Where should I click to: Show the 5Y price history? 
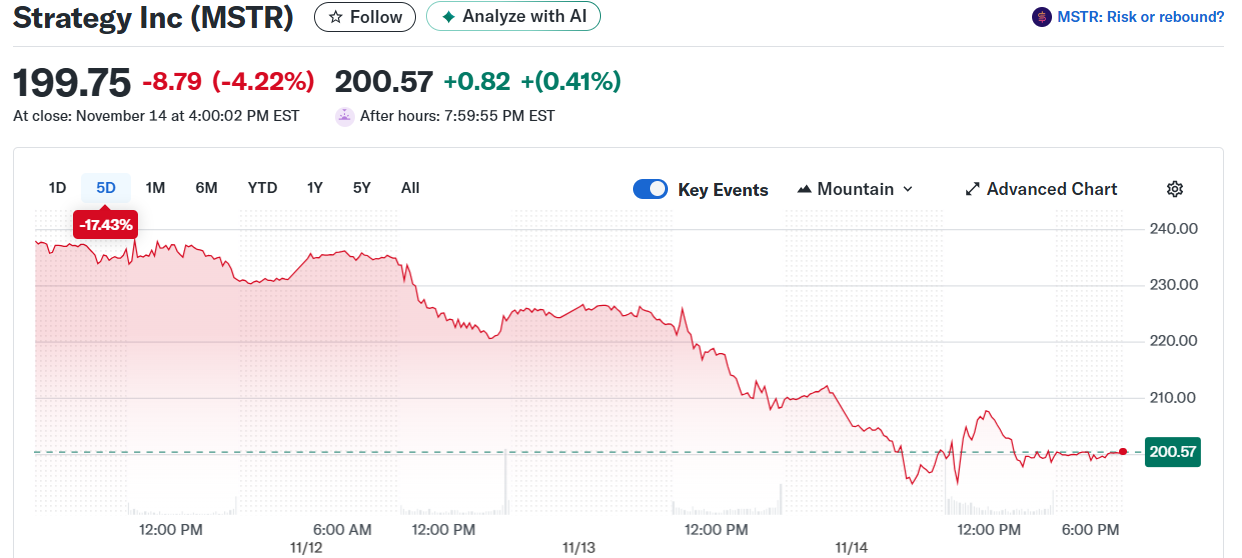[x=361, y=188]
